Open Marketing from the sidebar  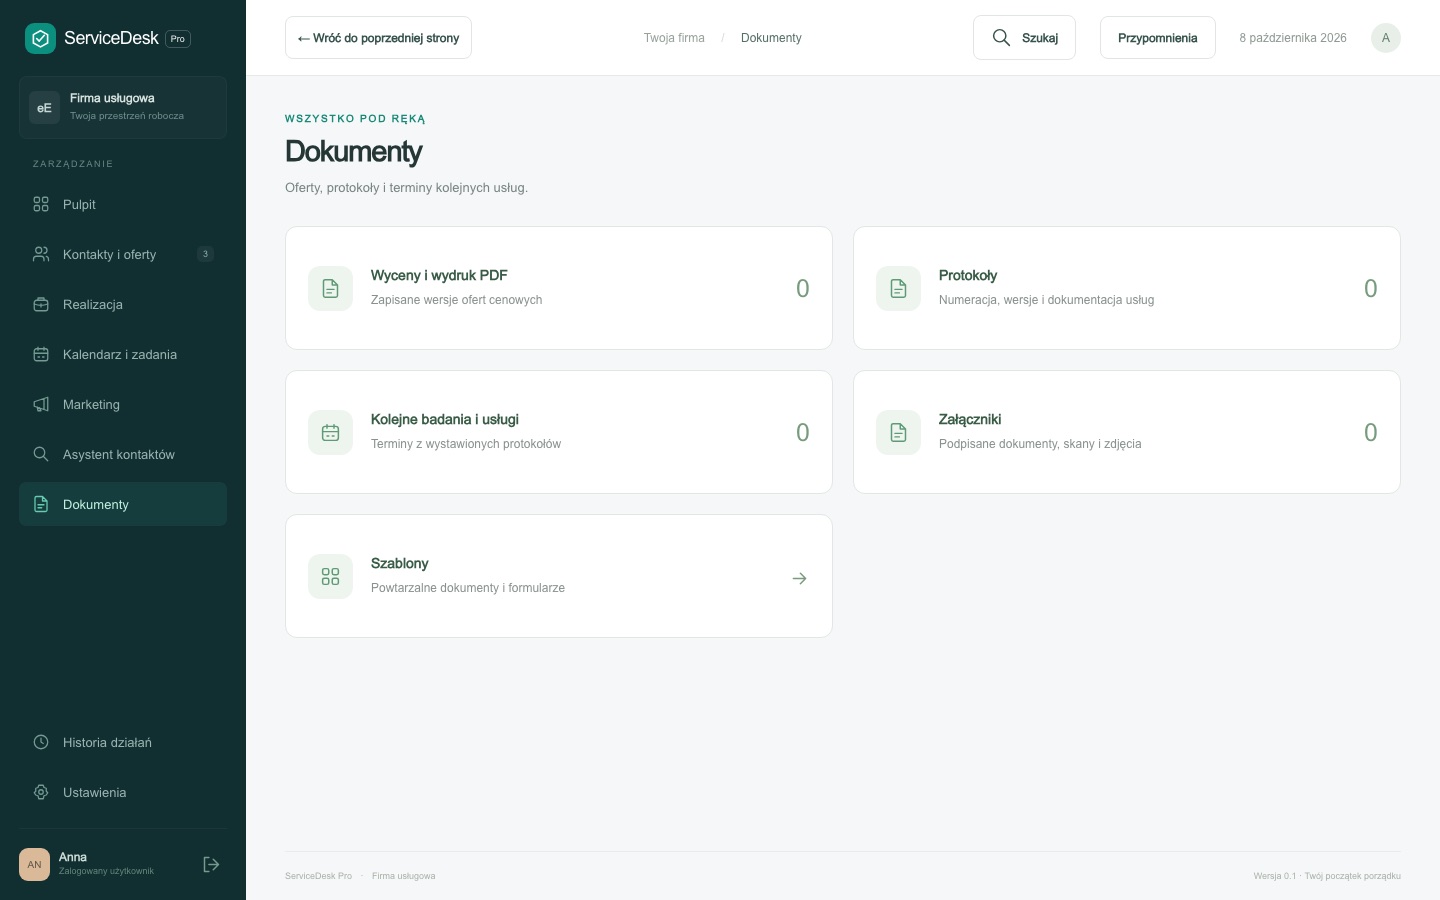pos(123,404)
